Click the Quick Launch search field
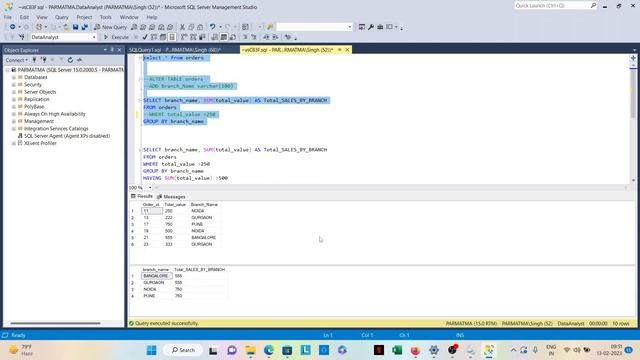The height and width of the screenshot is (360, 640). click(x=552, y=6)
